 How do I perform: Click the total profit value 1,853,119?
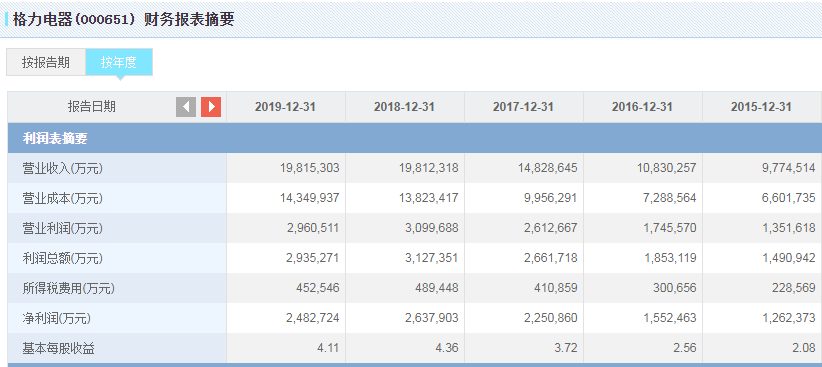[x=669, y=258]
